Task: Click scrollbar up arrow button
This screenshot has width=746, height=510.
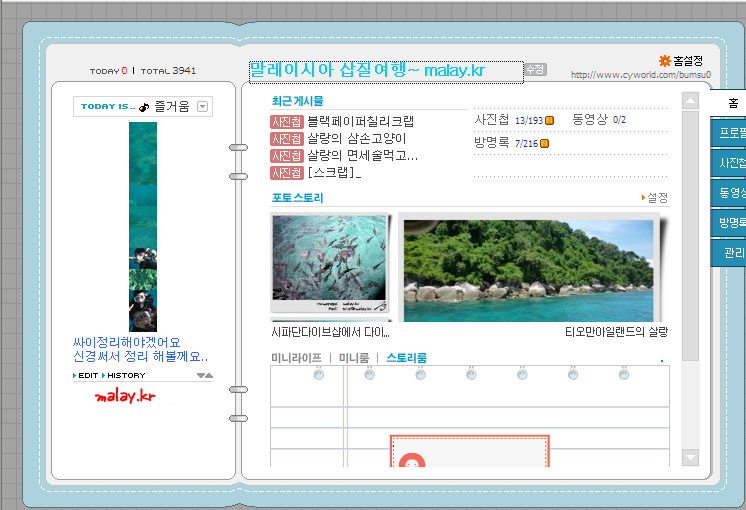Action: [x=690, y=100]
